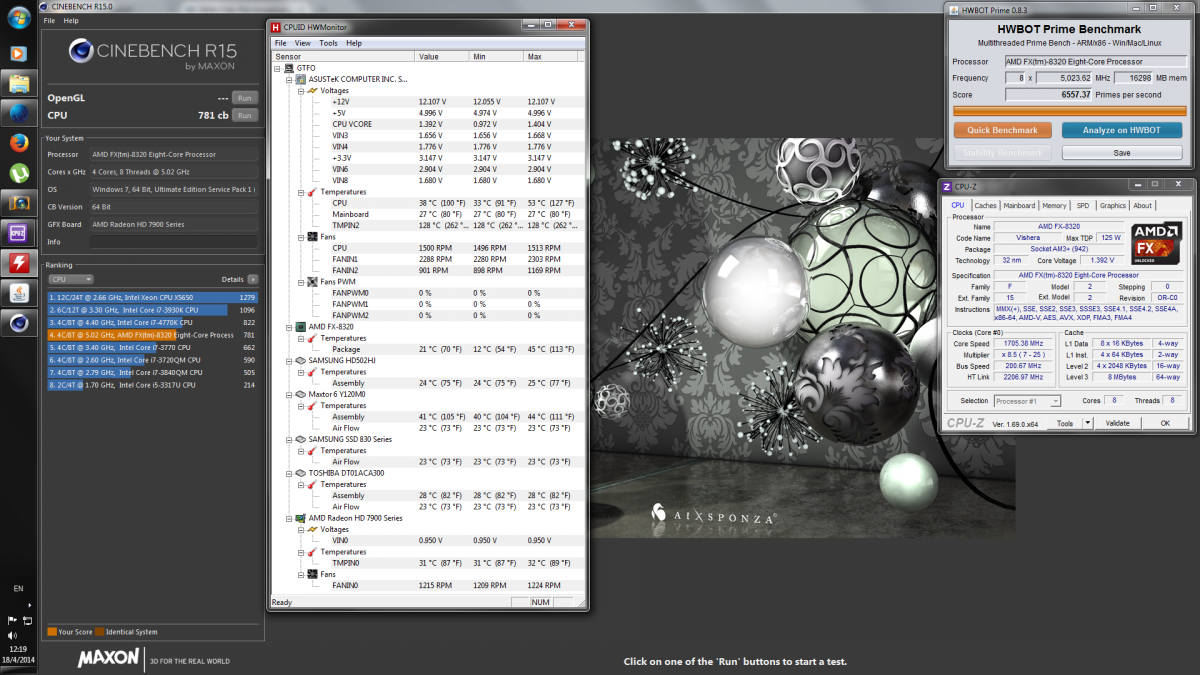Image resolution: width=1200 pixels, height=675 pixels.
Task: Click the ASUSTeK motherboard icon
Action: tap(301, 79)
